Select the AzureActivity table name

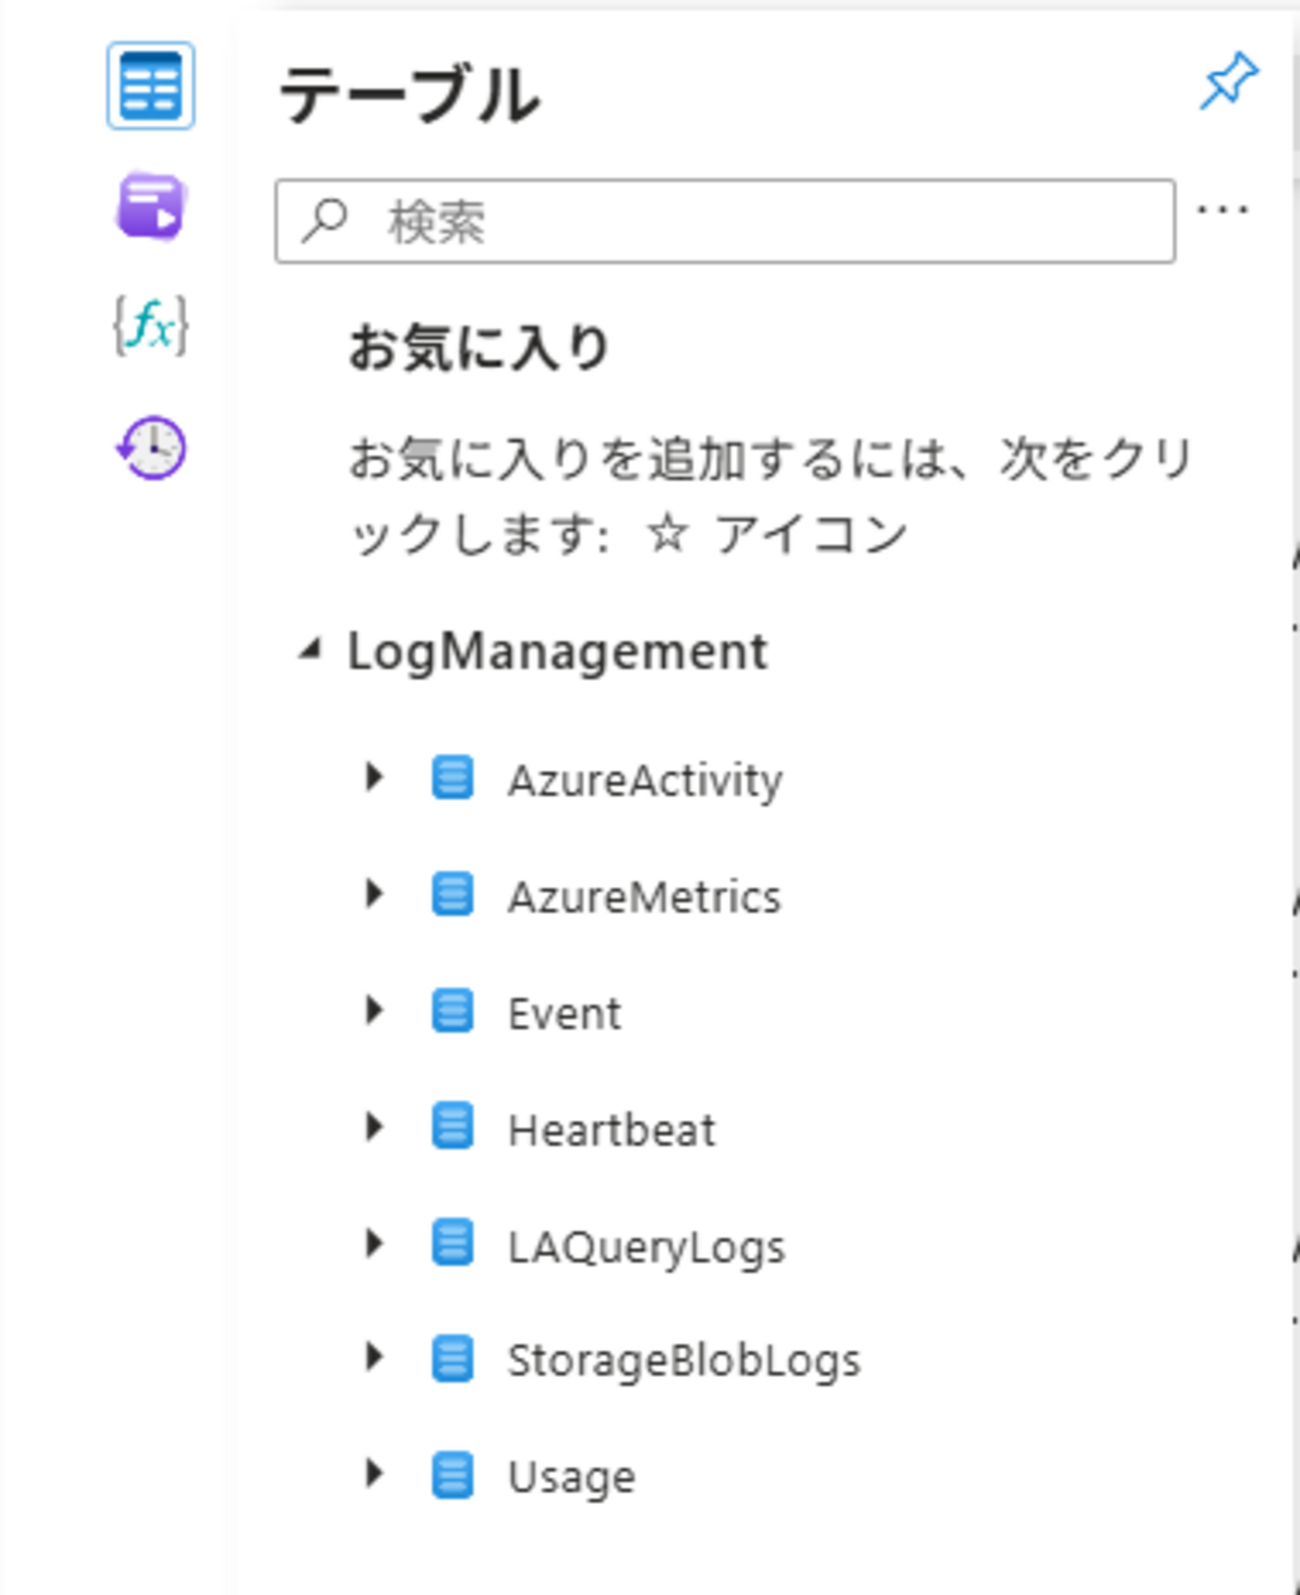pos(645,781)
